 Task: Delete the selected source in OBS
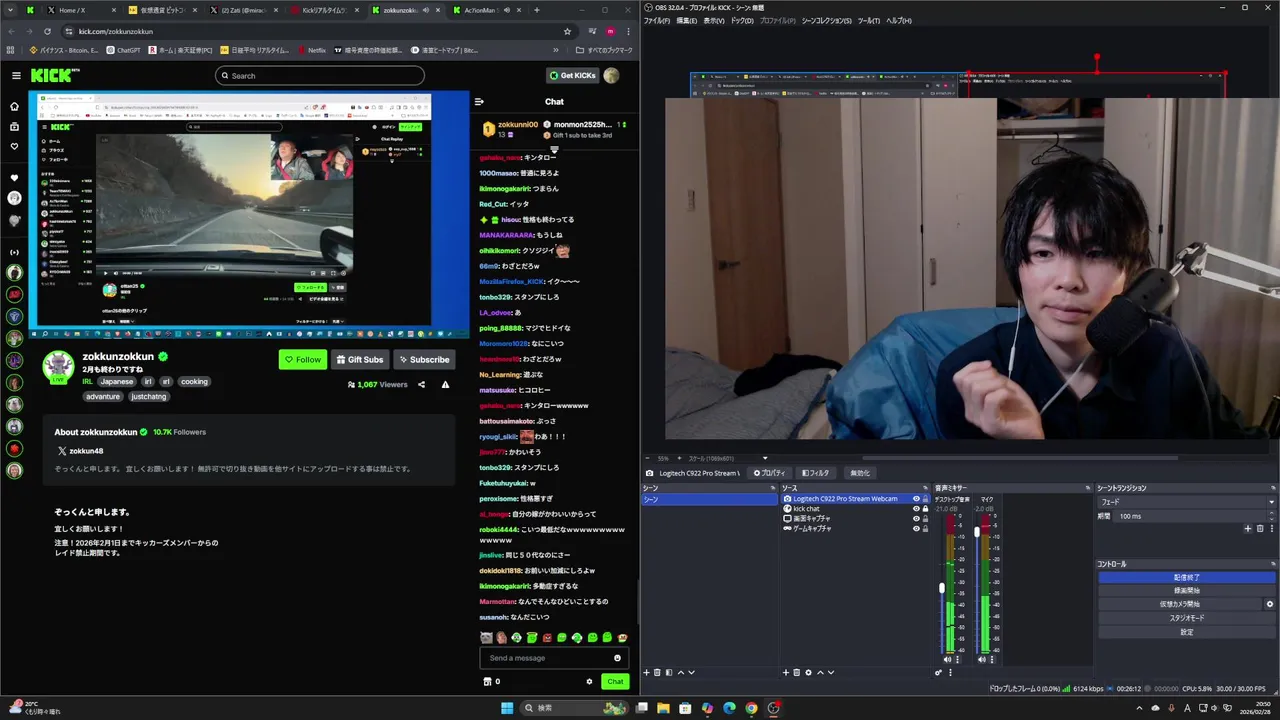pyautogui.click(x=797, y=673)
